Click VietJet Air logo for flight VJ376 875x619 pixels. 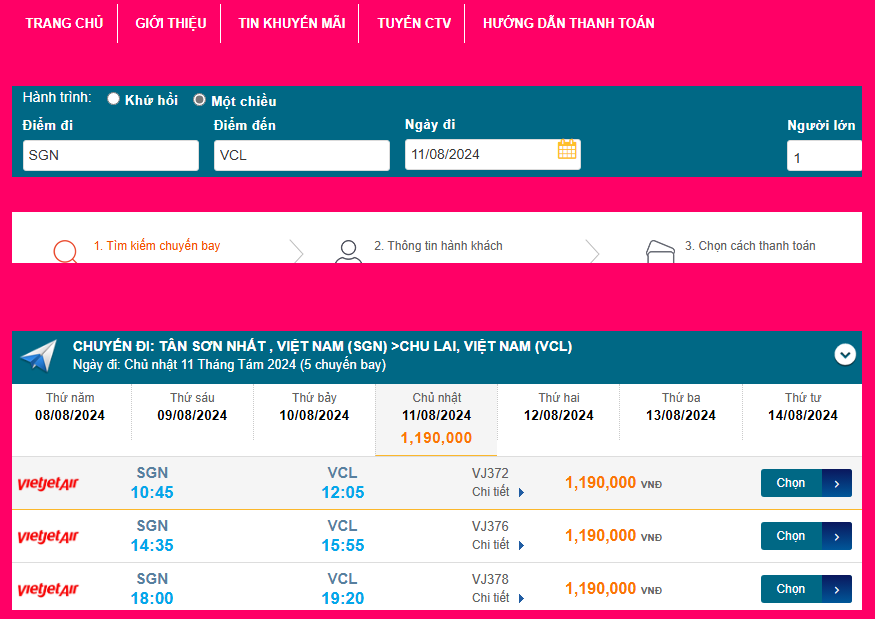[x=48, y=537]
